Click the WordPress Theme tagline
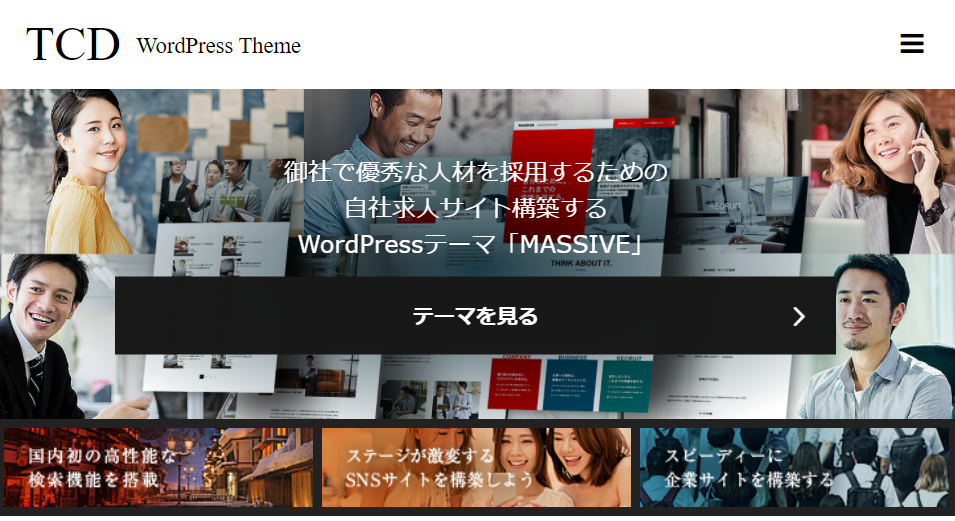The height and width of the screenshot is (521, 955). pos(219,46)
